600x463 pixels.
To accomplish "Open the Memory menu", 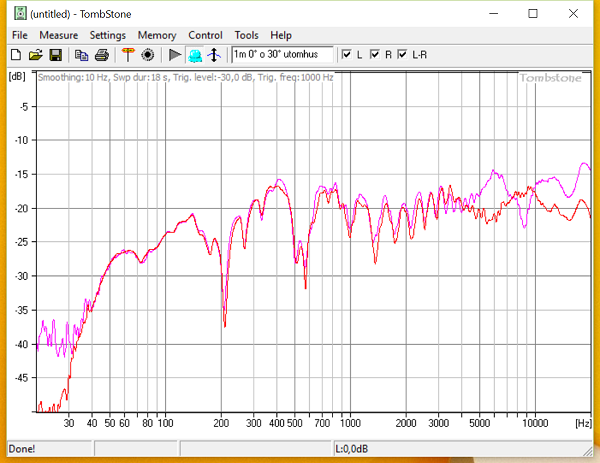I will pyautogui.click(x=157, y=35).
